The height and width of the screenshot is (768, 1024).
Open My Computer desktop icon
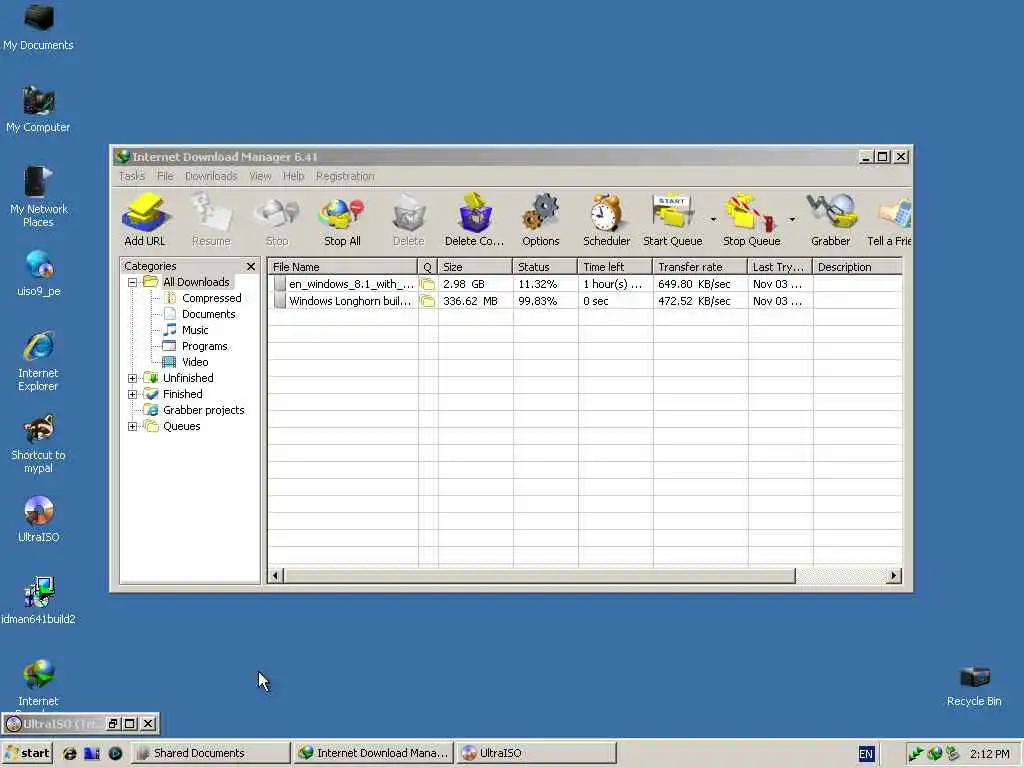[38, 109]
